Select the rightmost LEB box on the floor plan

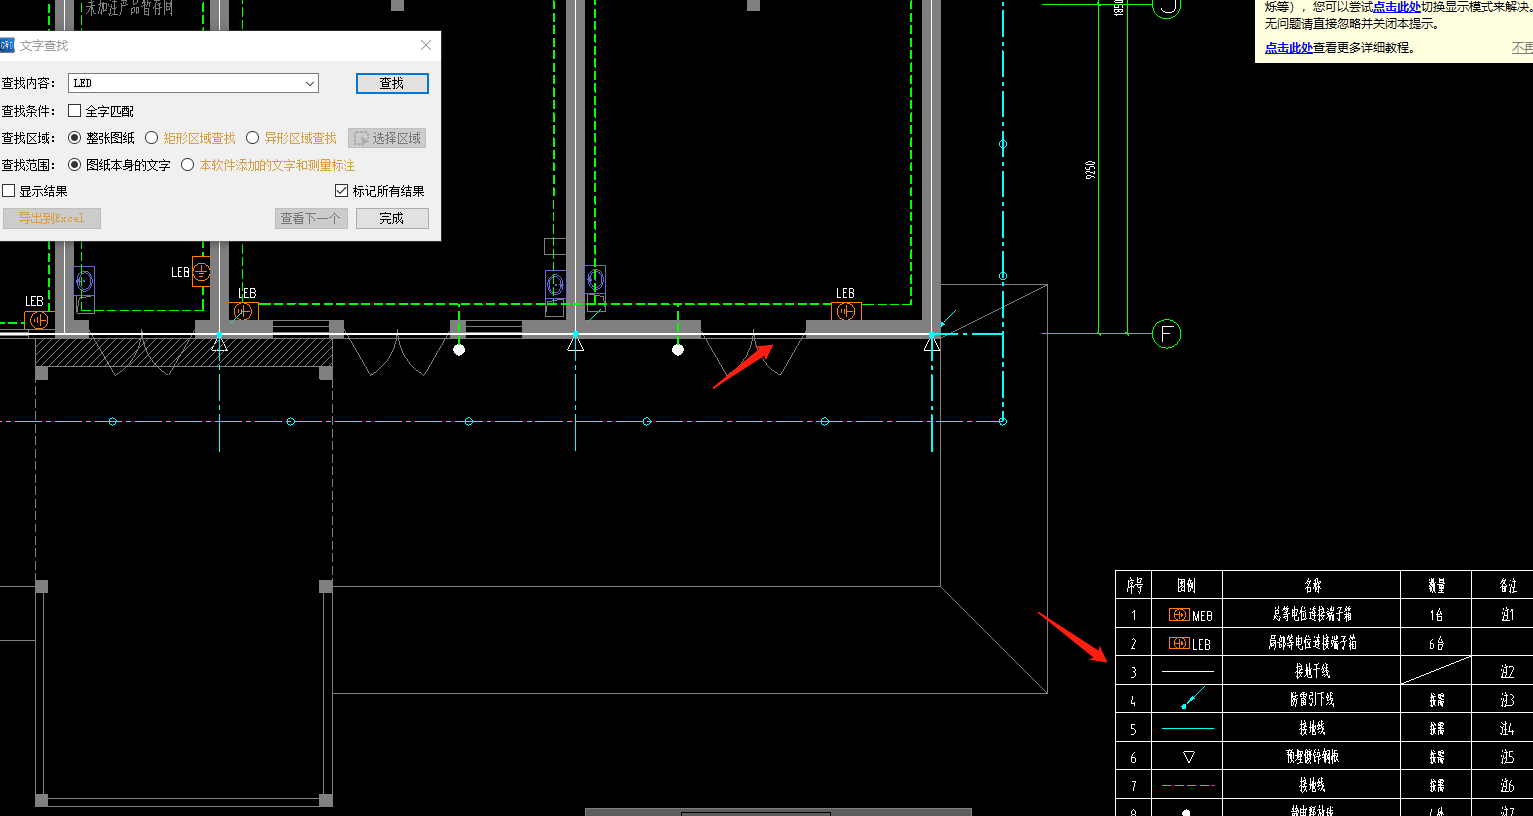point(846,312)
